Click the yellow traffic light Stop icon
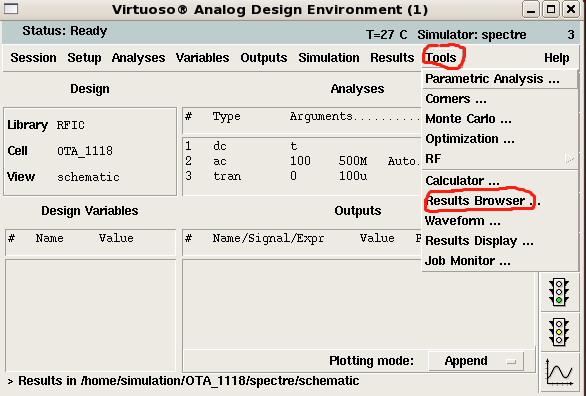586x396 pixels. pos(559,332)
